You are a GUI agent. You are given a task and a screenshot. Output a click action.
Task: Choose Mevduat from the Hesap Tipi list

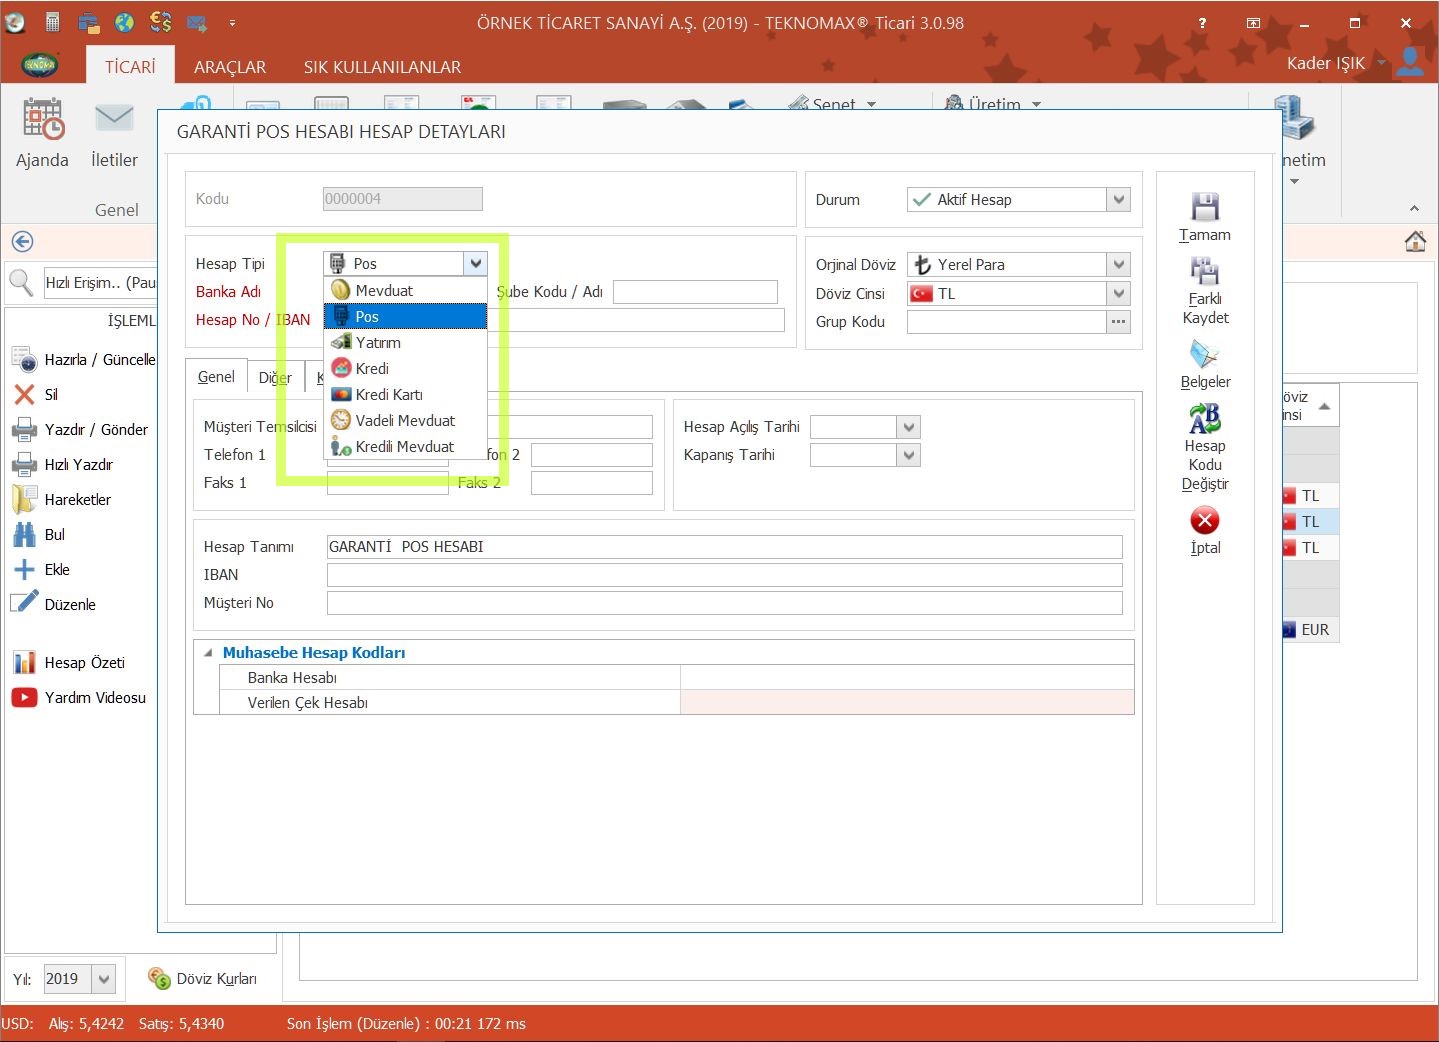coord(405,290)
